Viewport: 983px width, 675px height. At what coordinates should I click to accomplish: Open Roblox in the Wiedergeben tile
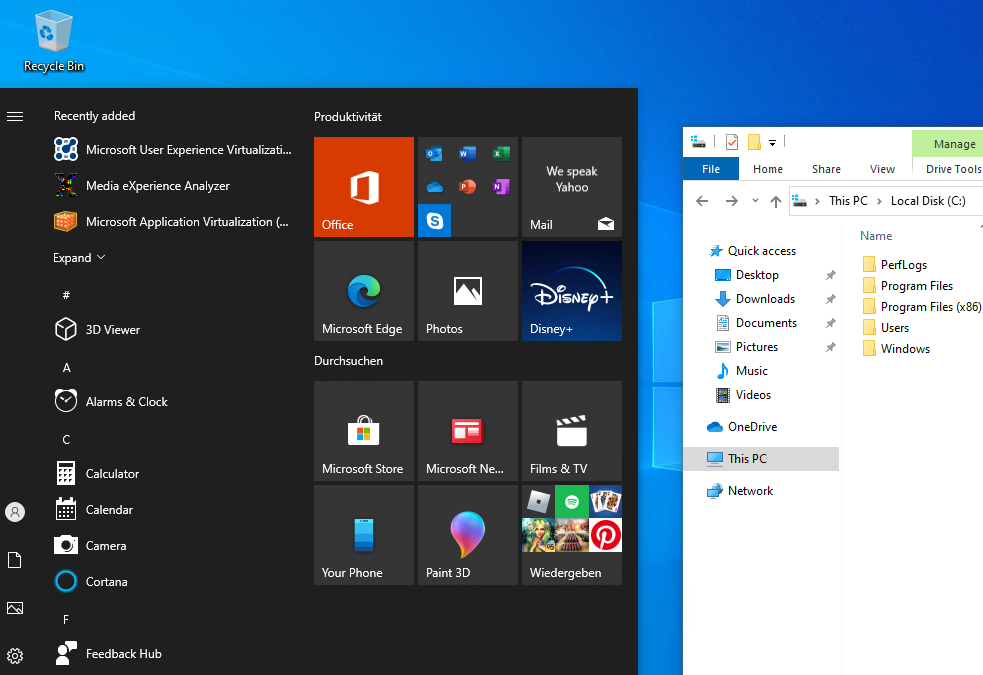pyautogui.click(x=539, y=501)
